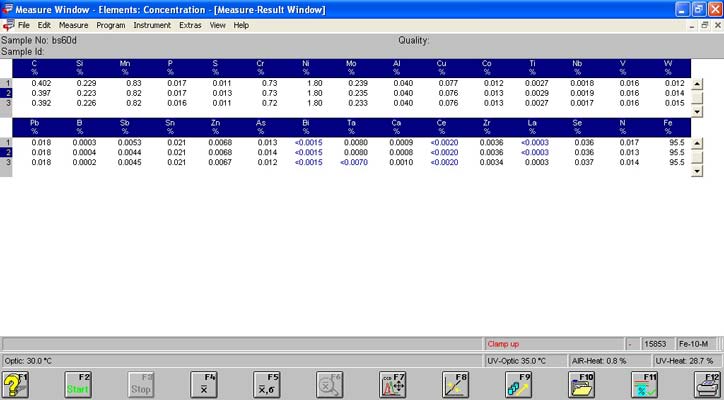Click the F4 mean value button

click(x=204, y=384)
